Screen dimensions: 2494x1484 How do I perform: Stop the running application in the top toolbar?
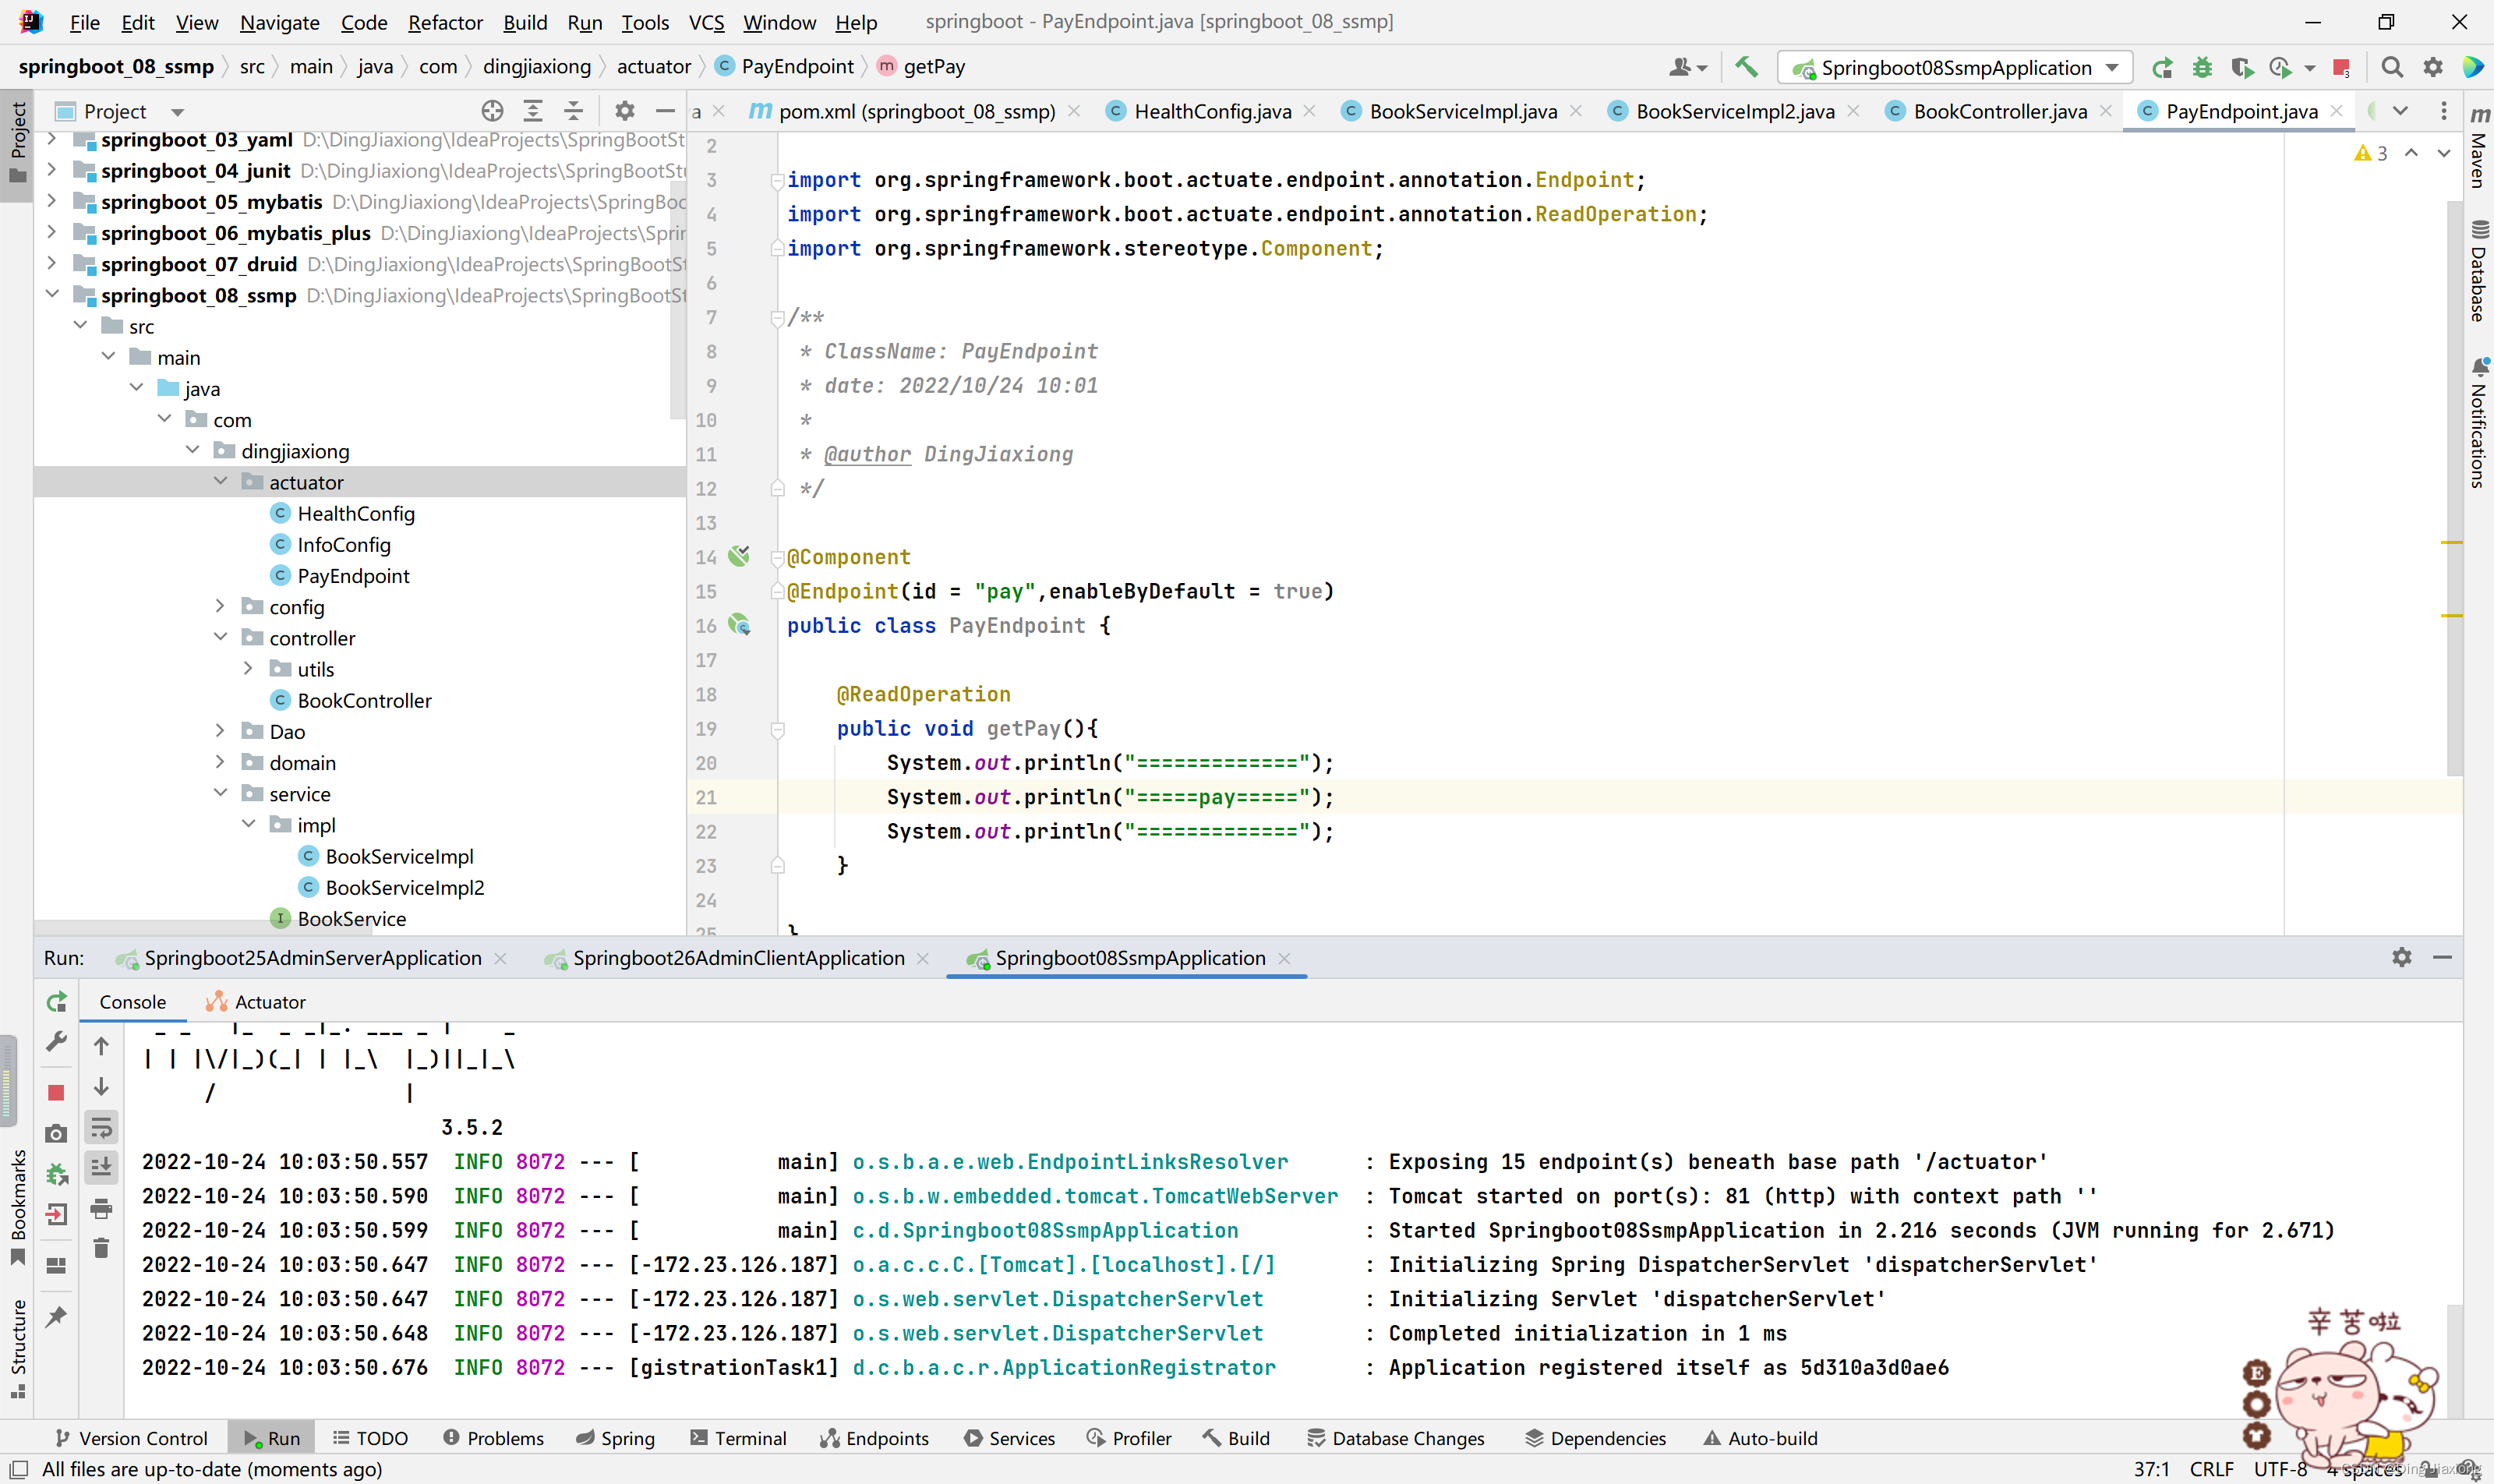[2341, 67]
